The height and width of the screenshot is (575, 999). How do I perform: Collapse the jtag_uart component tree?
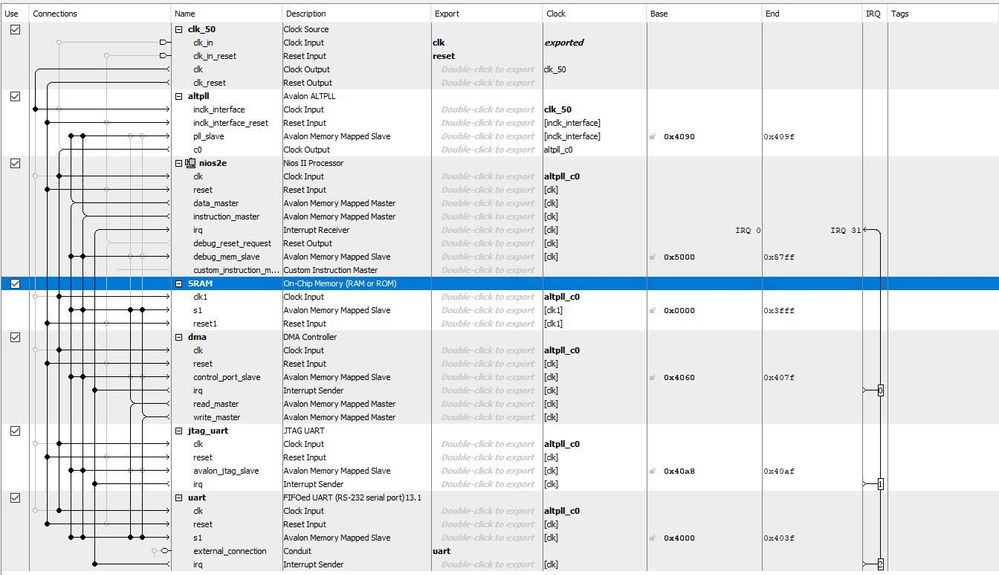(179, 430)
